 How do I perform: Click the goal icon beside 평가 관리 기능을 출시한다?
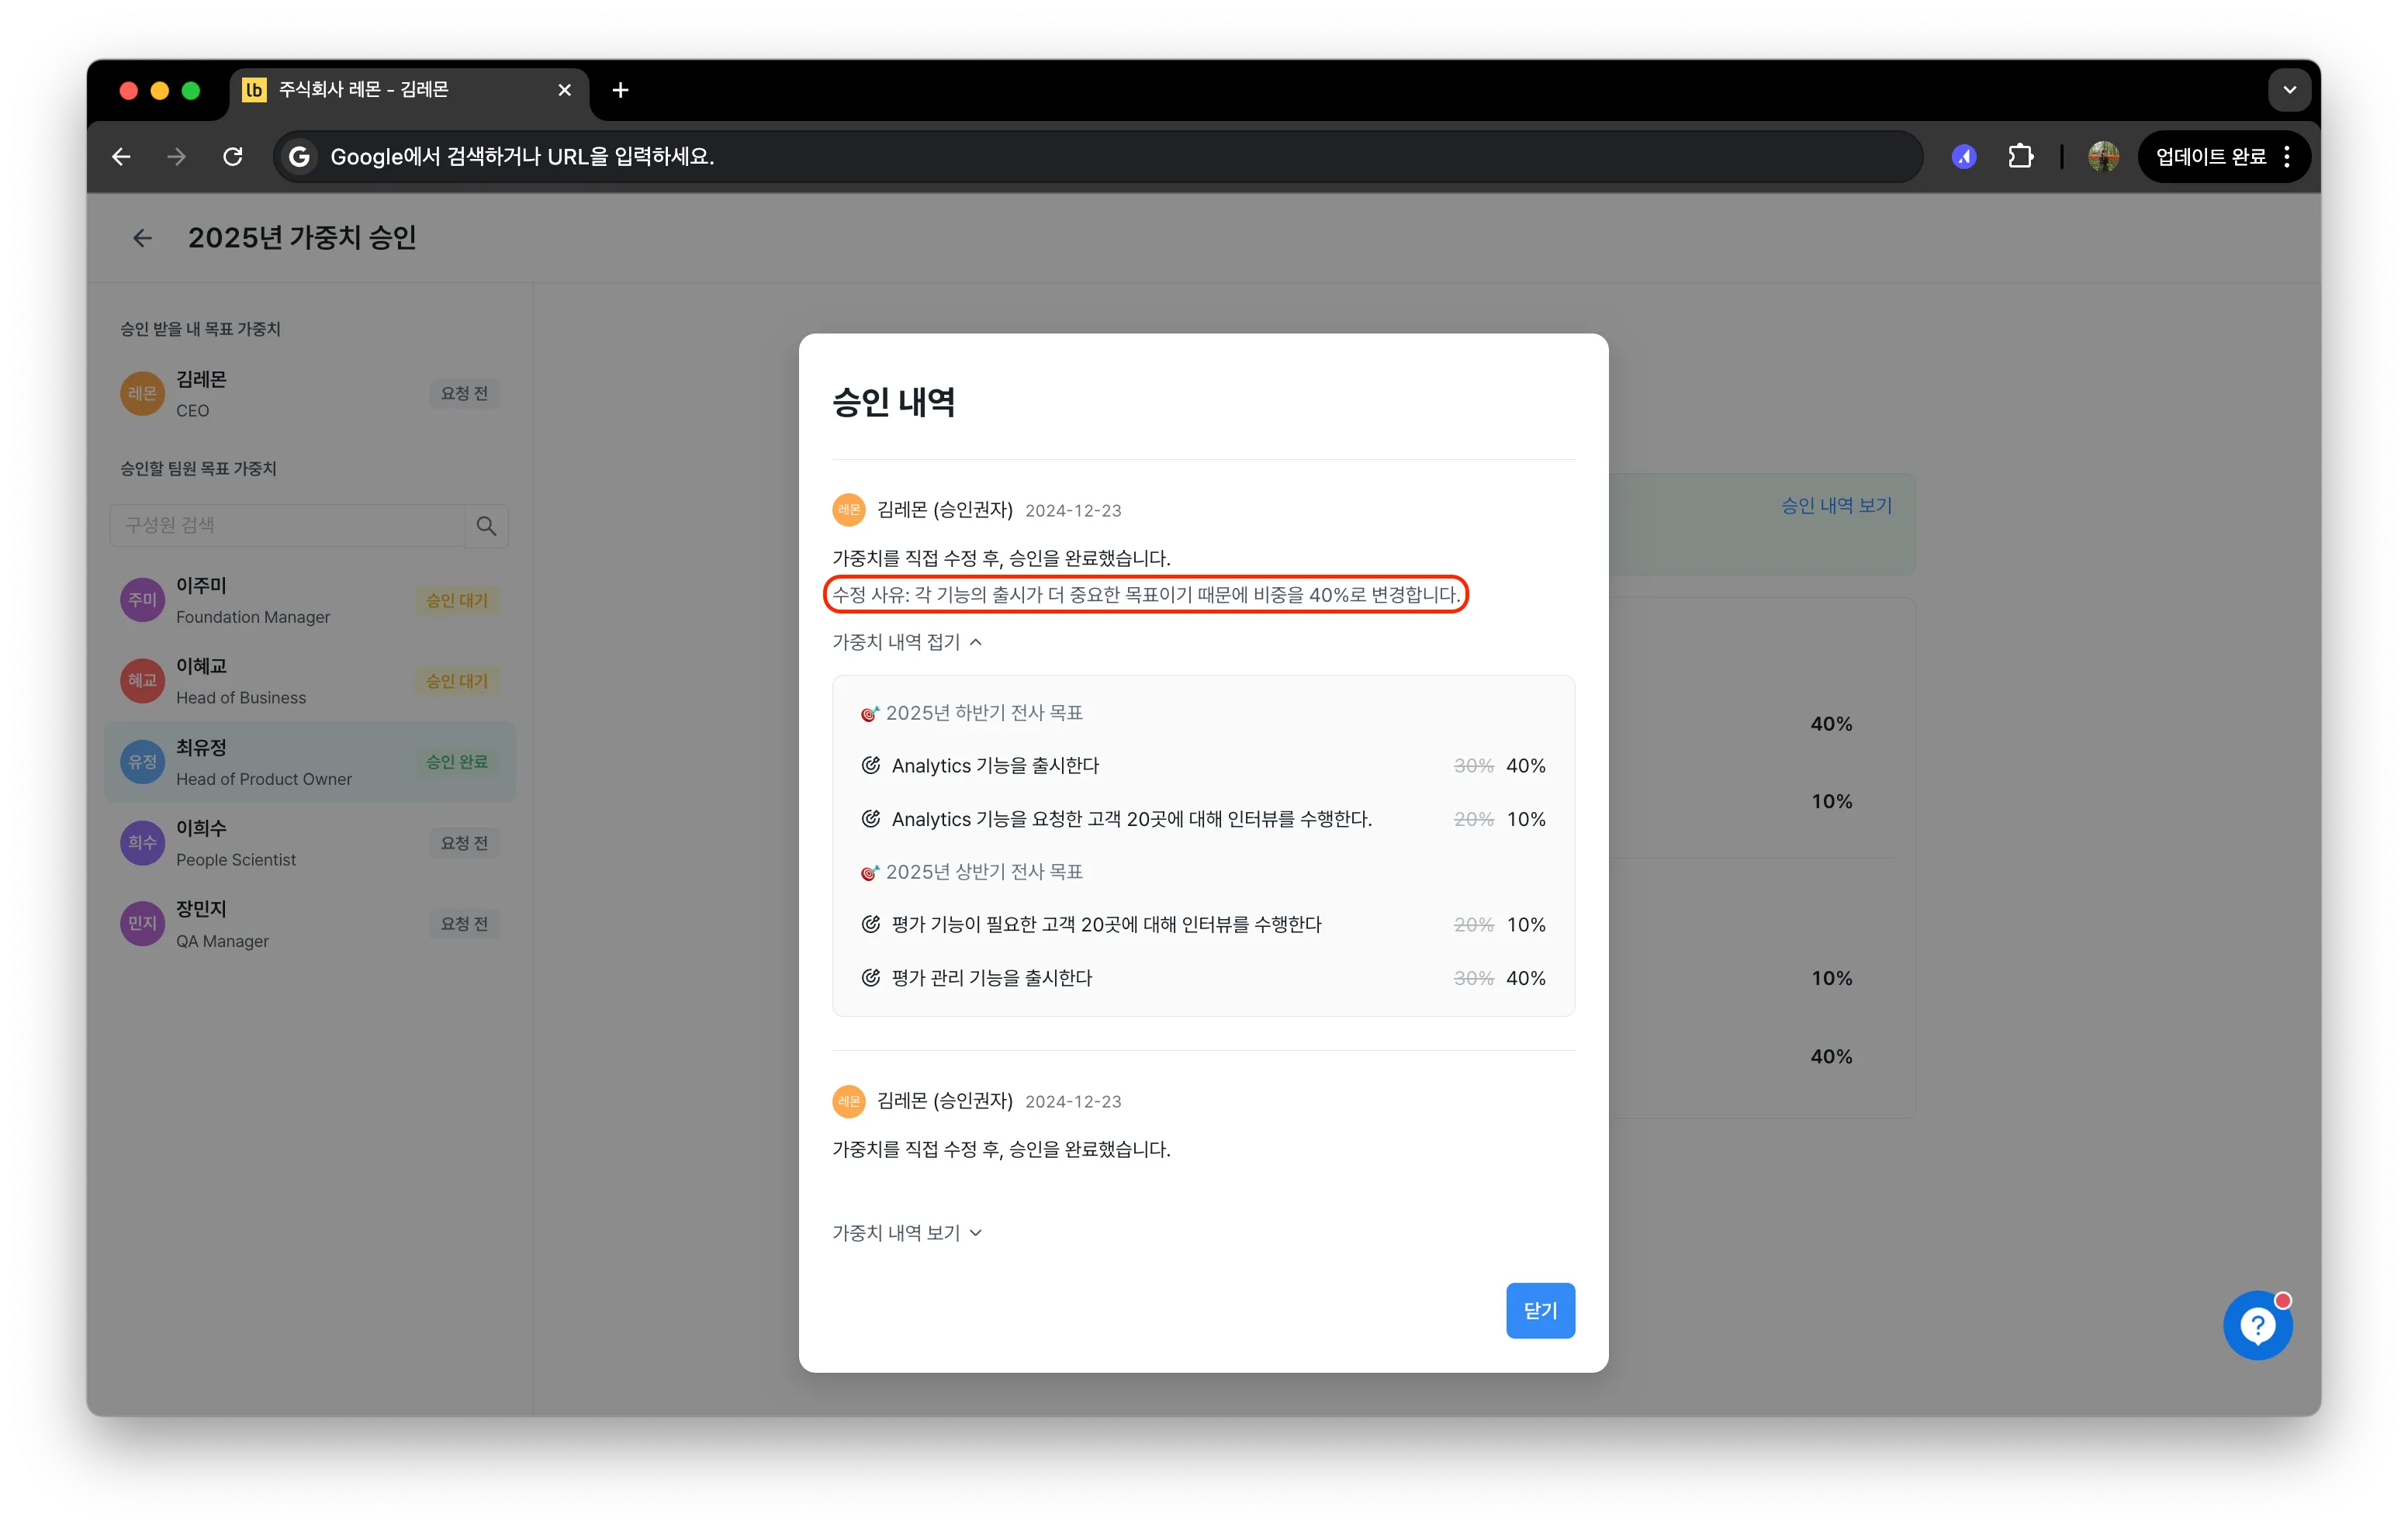coord(871,977)
